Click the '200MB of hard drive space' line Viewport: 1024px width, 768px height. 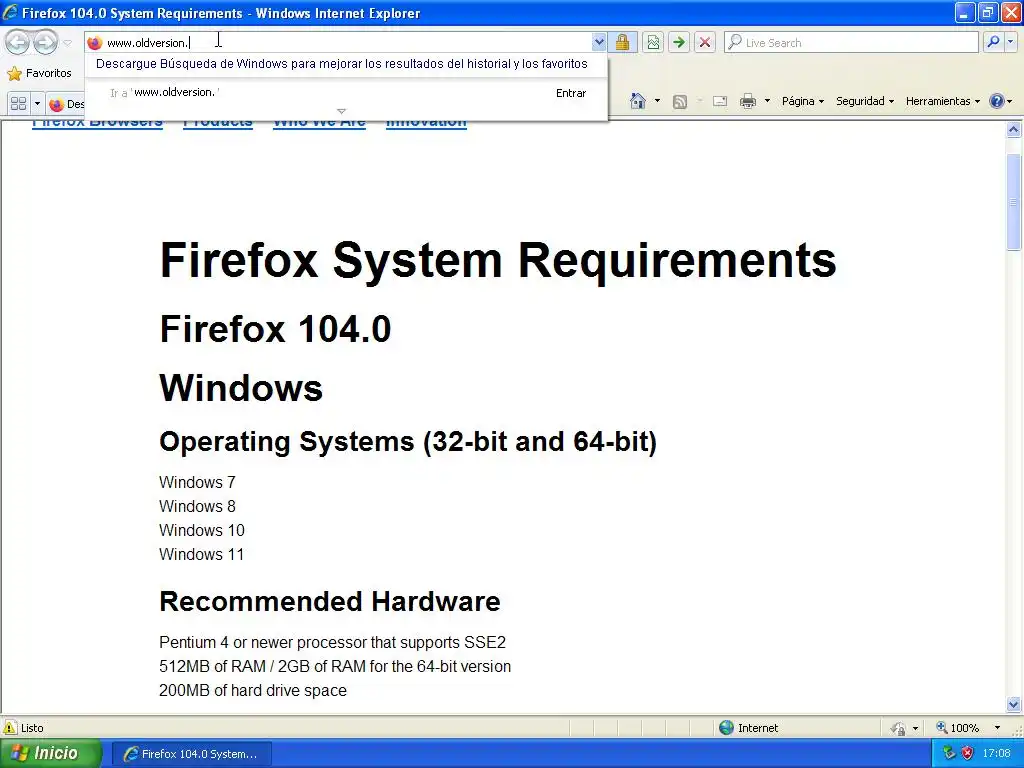[x=253, y=690]
